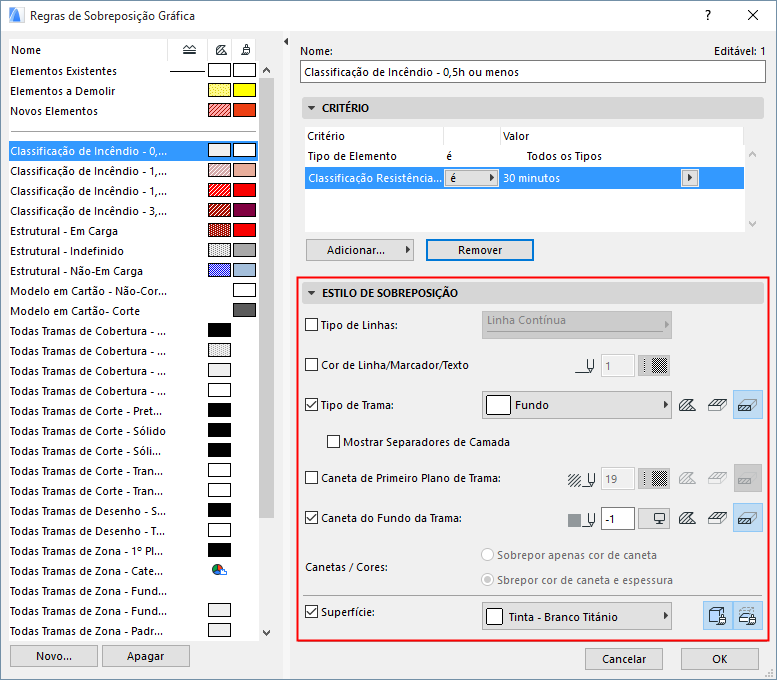Click the Remover button
Viewport: 777px width, 680px height.
(x=480, y=250)
